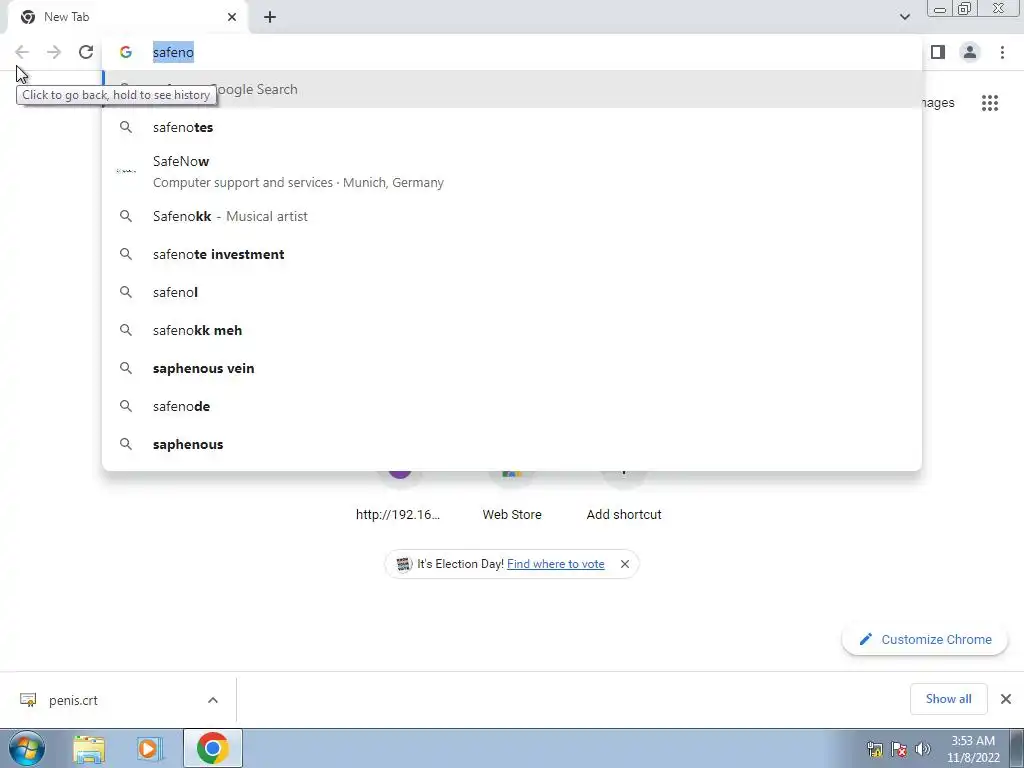Select the safeno Google Search row

pos(512,89)
